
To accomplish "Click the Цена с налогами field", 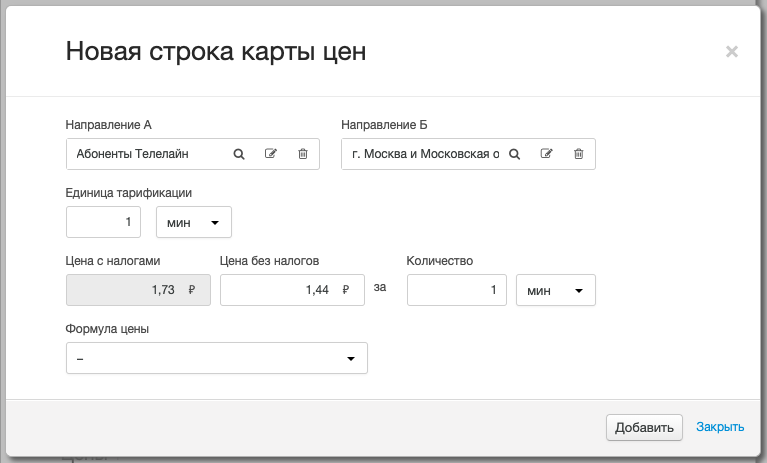I will click(138, 290).
